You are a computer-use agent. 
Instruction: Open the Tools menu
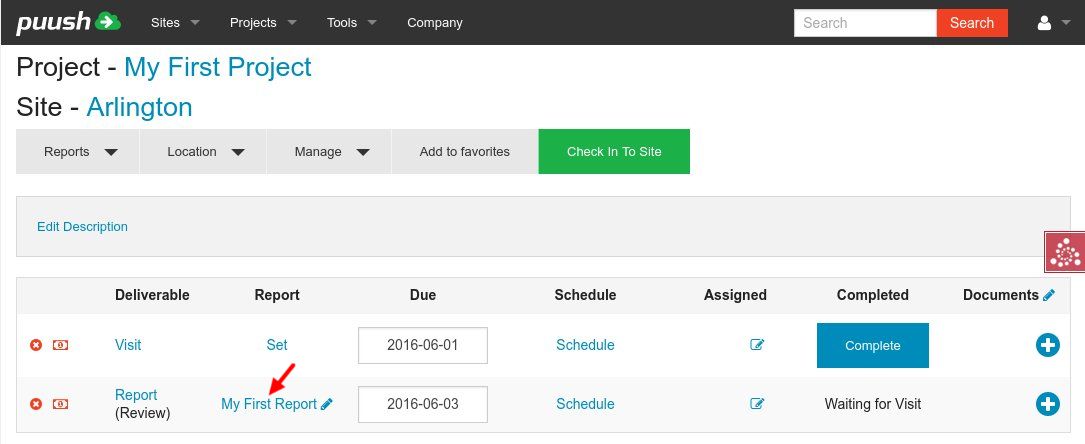351,22
